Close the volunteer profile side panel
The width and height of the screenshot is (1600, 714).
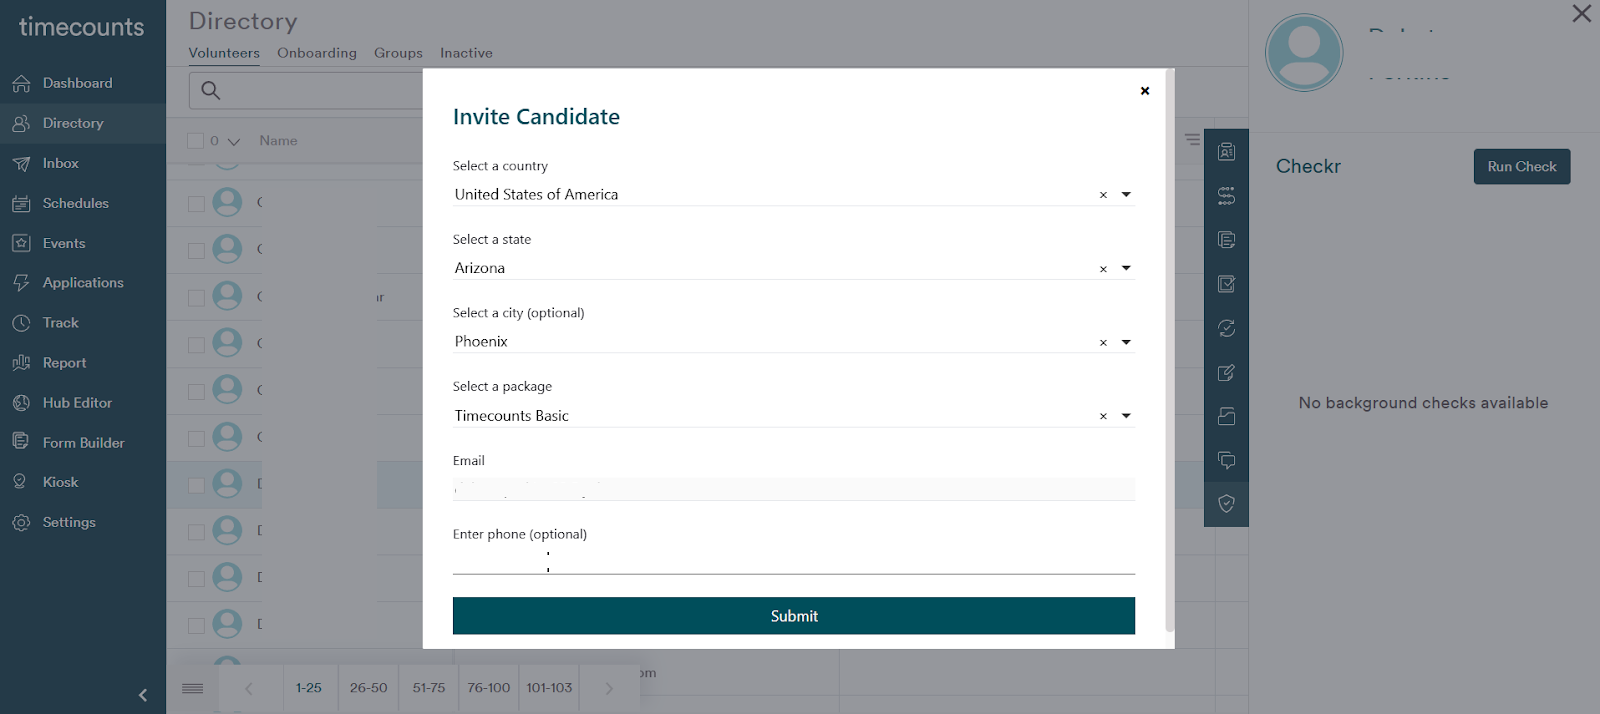[1581, 14]
